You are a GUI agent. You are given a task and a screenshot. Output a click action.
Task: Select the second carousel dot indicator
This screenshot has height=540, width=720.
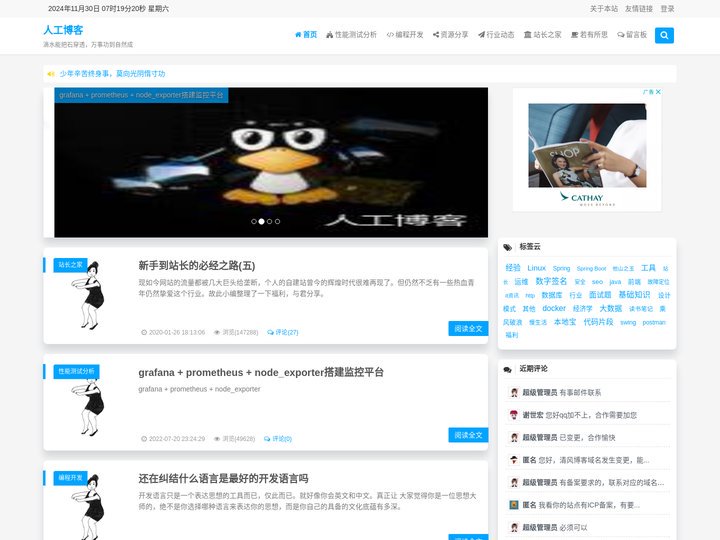[x=261, y=221]
